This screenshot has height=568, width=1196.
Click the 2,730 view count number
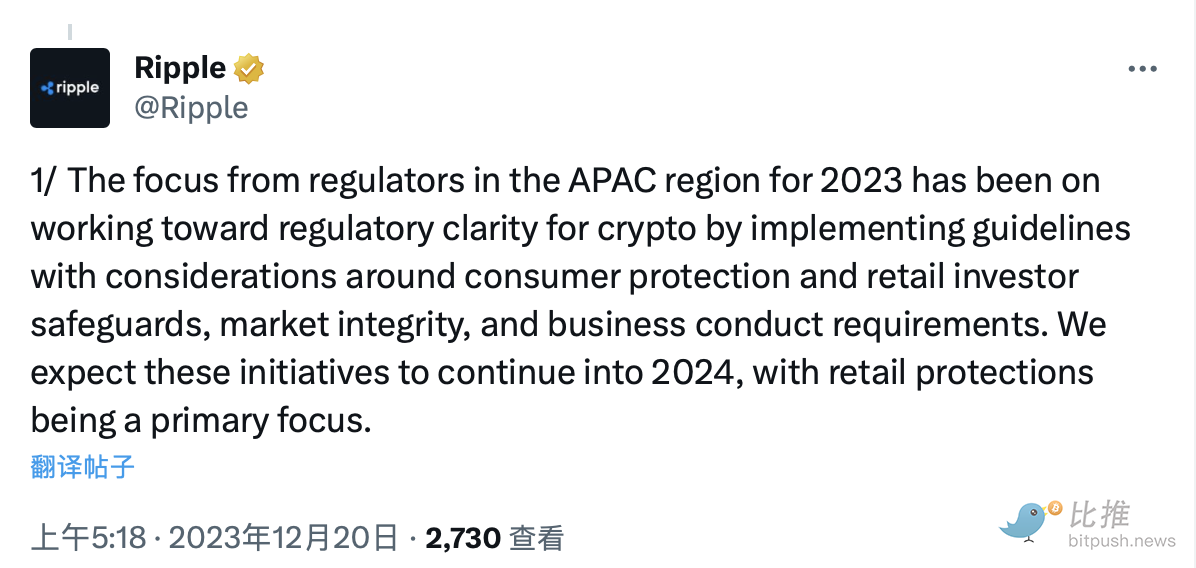(x=463, y=538)
